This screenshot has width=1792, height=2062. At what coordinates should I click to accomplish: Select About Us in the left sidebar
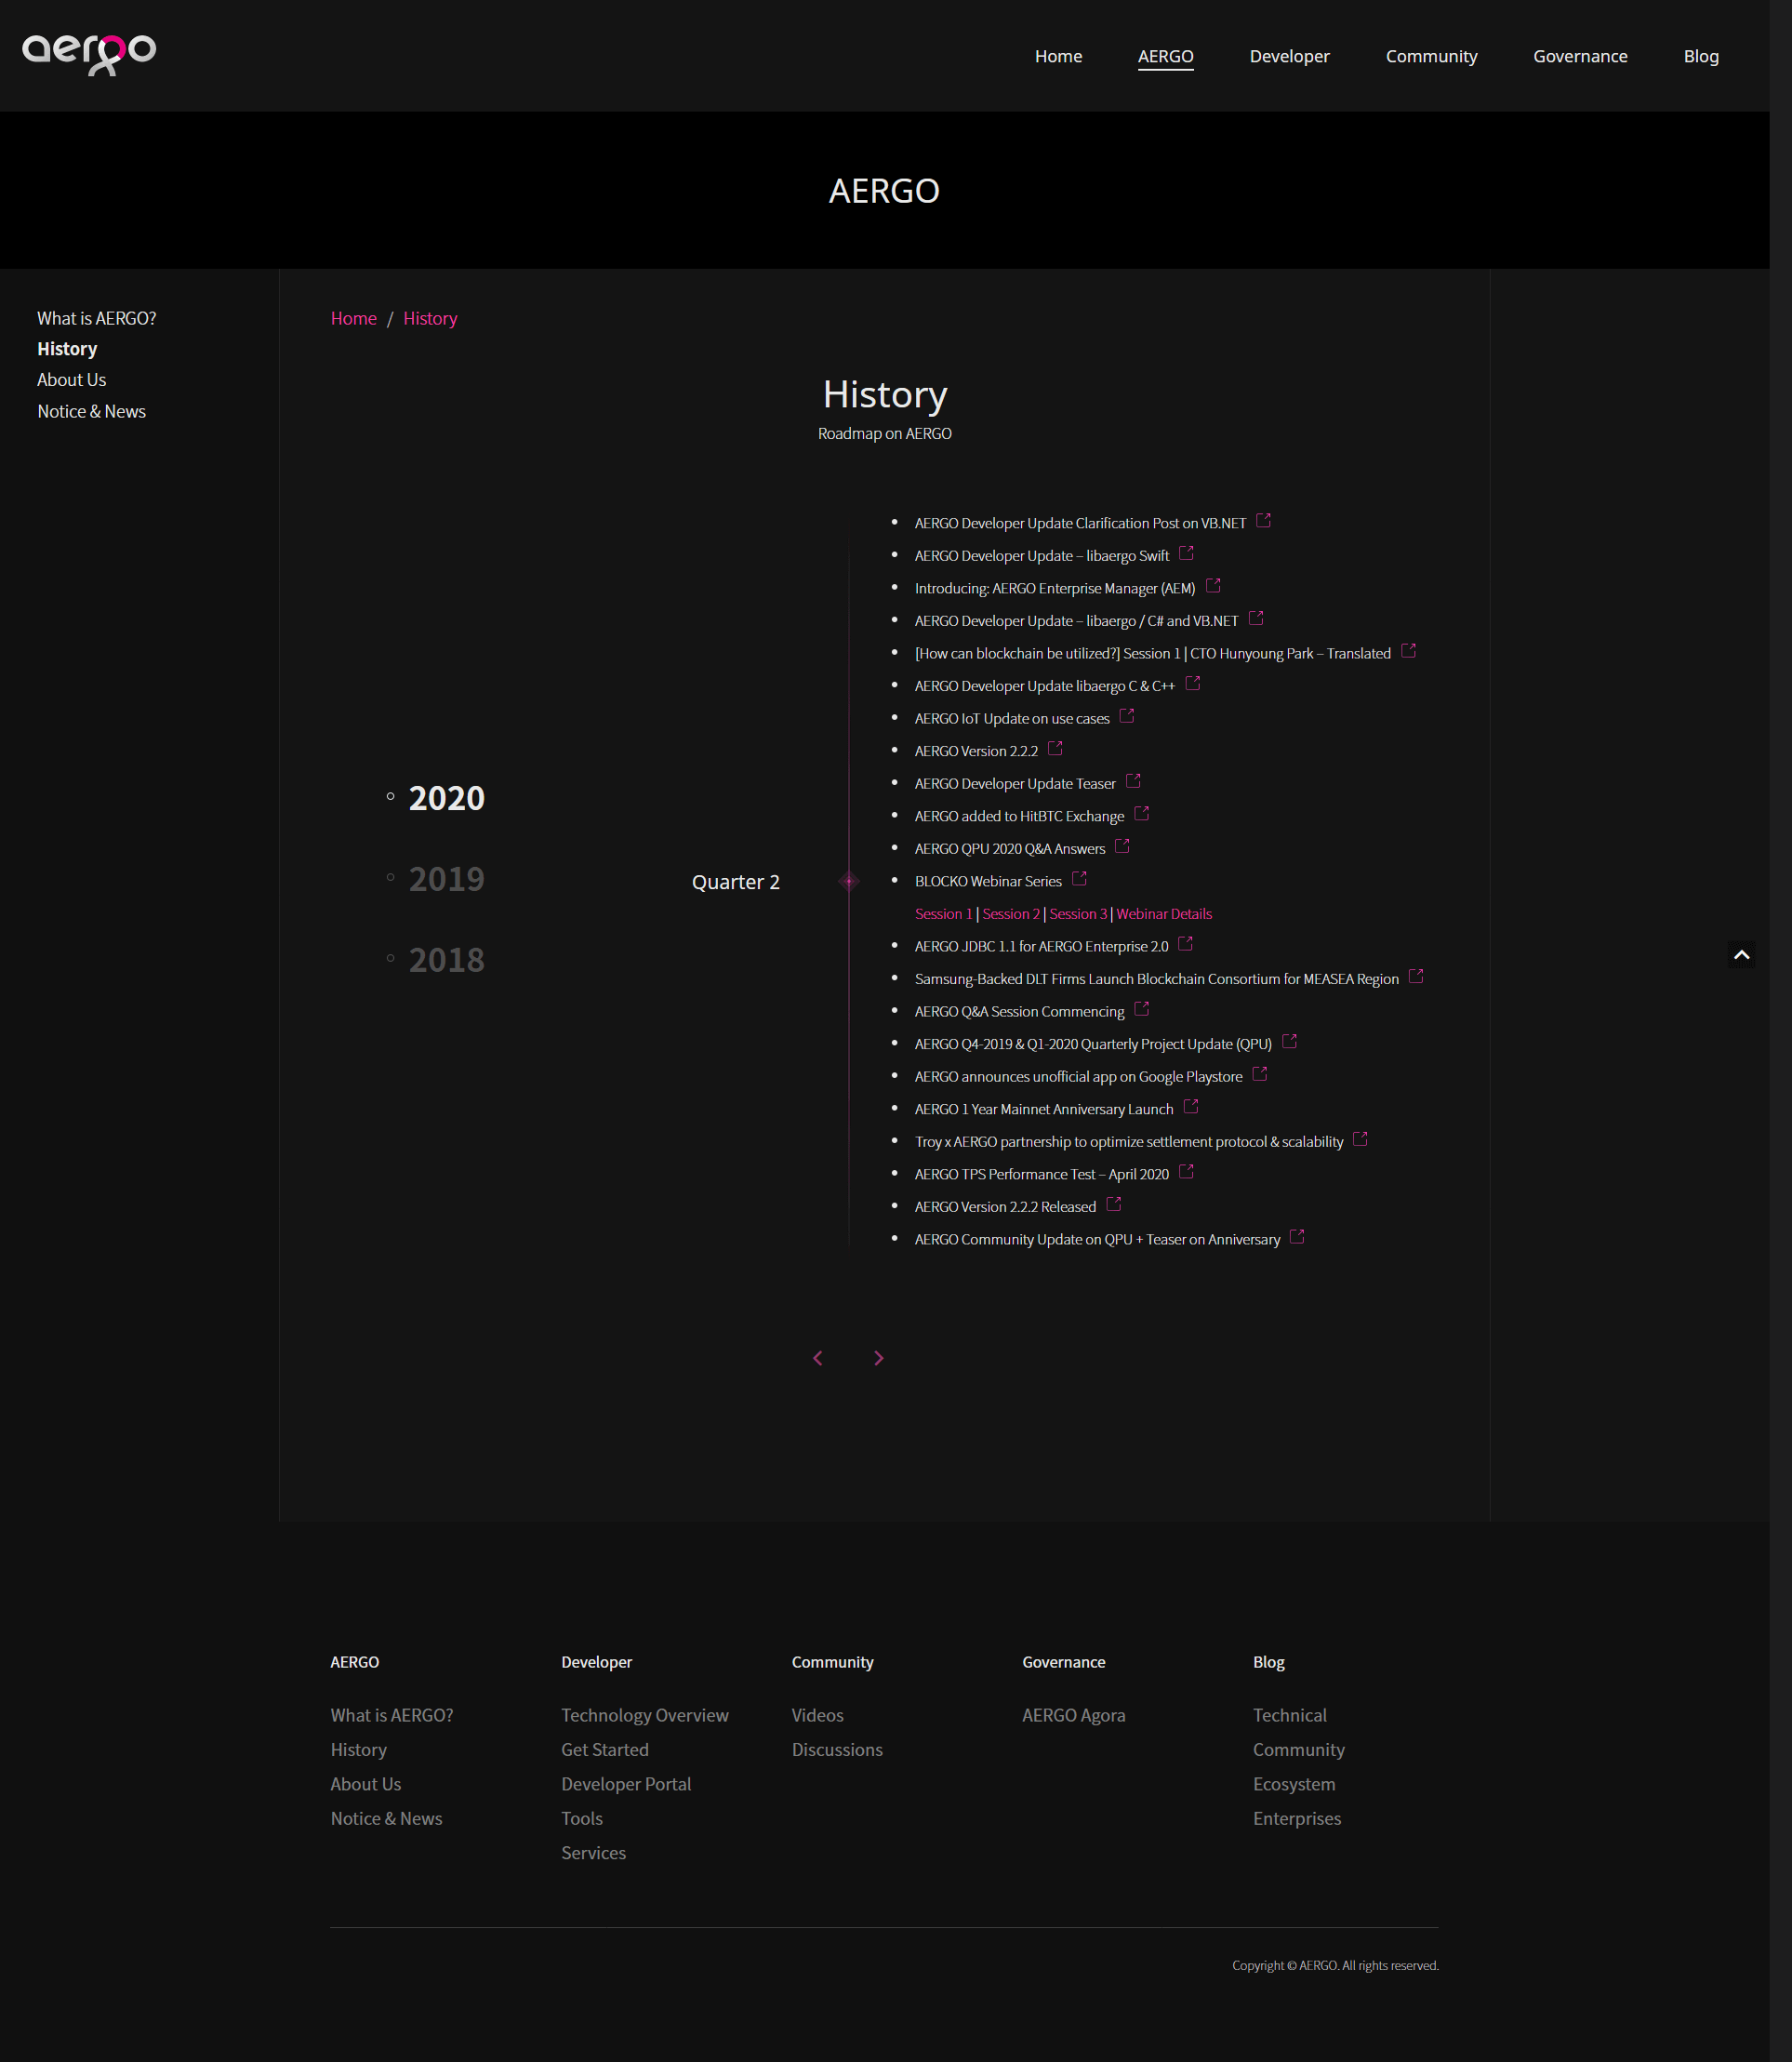pyautogui.click(x=71, y=380)
